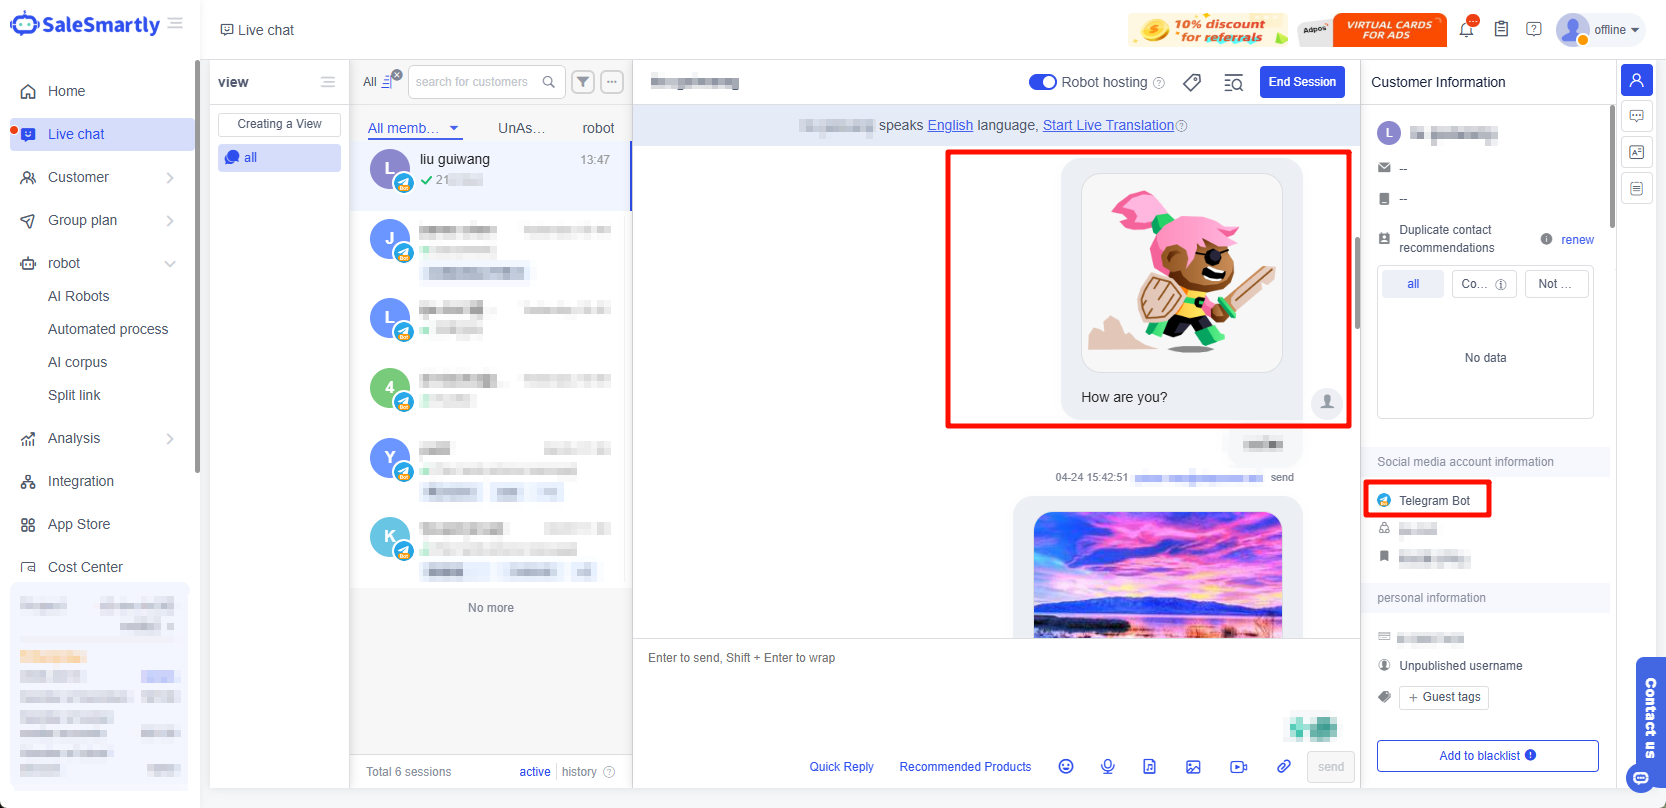Open the emoji picker

tap(1066, 767)
